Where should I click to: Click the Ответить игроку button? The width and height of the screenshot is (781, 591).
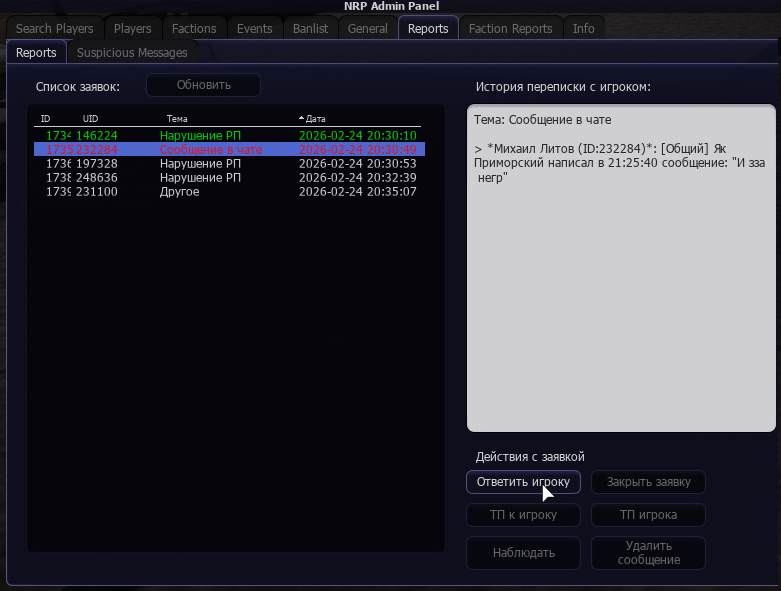[523, 482]
